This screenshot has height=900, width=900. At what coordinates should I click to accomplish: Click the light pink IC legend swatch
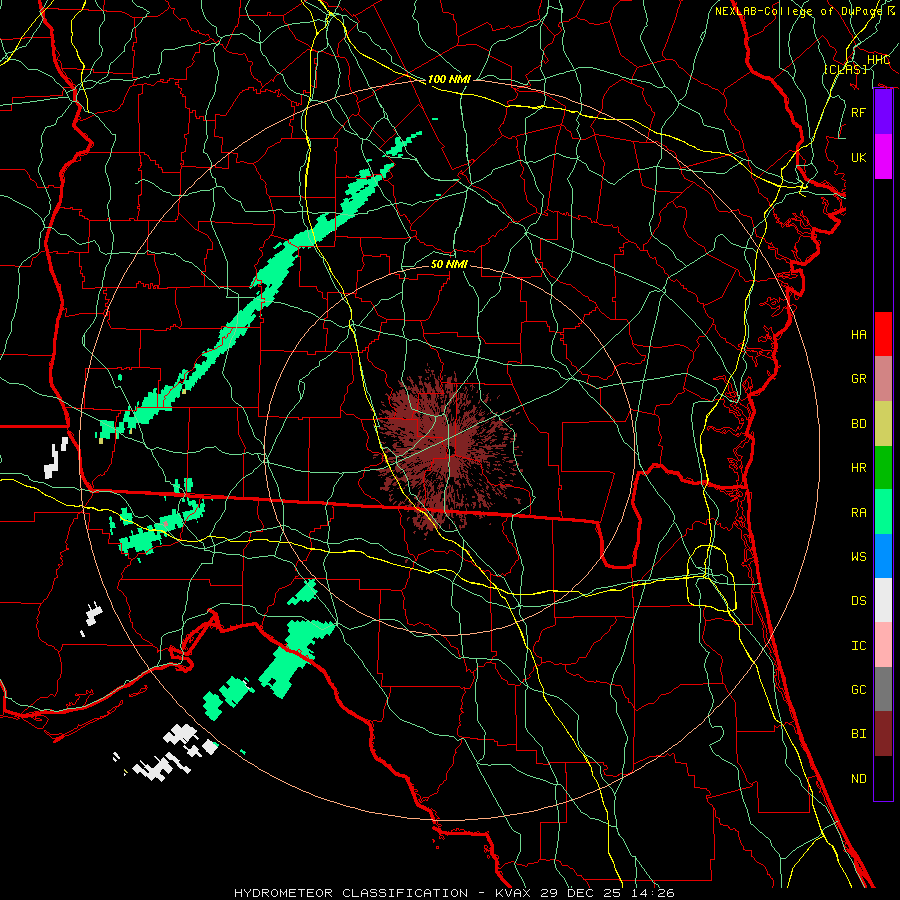[883, 645]
